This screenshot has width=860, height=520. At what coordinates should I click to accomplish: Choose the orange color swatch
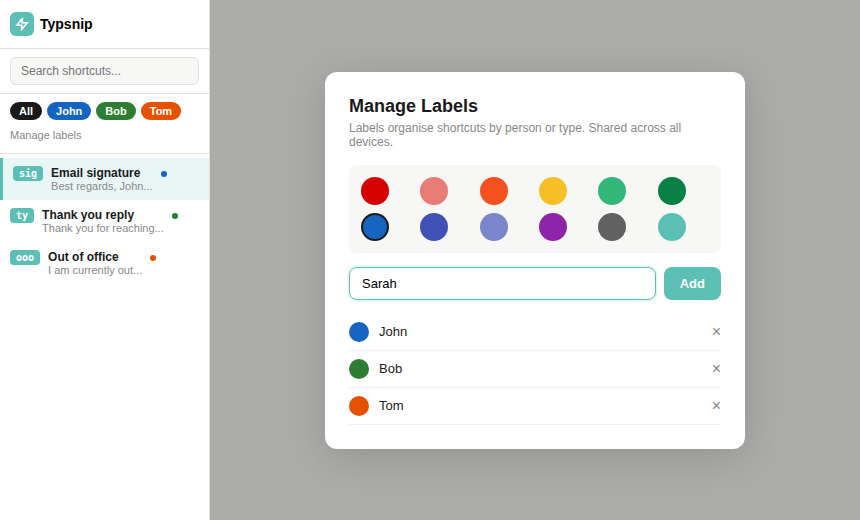[494, 191]
